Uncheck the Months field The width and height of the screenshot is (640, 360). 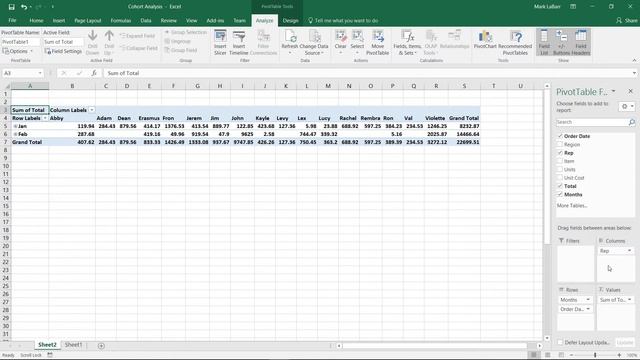560,195
